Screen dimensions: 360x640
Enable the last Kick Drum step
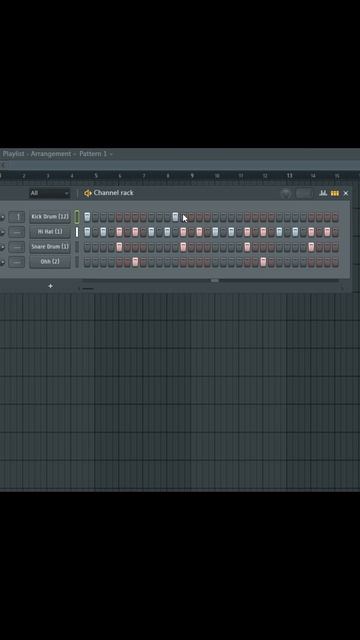click(335, 217)
